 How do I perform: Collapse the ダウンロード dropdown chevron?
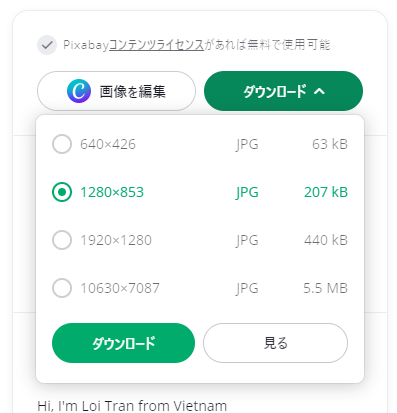319,91
